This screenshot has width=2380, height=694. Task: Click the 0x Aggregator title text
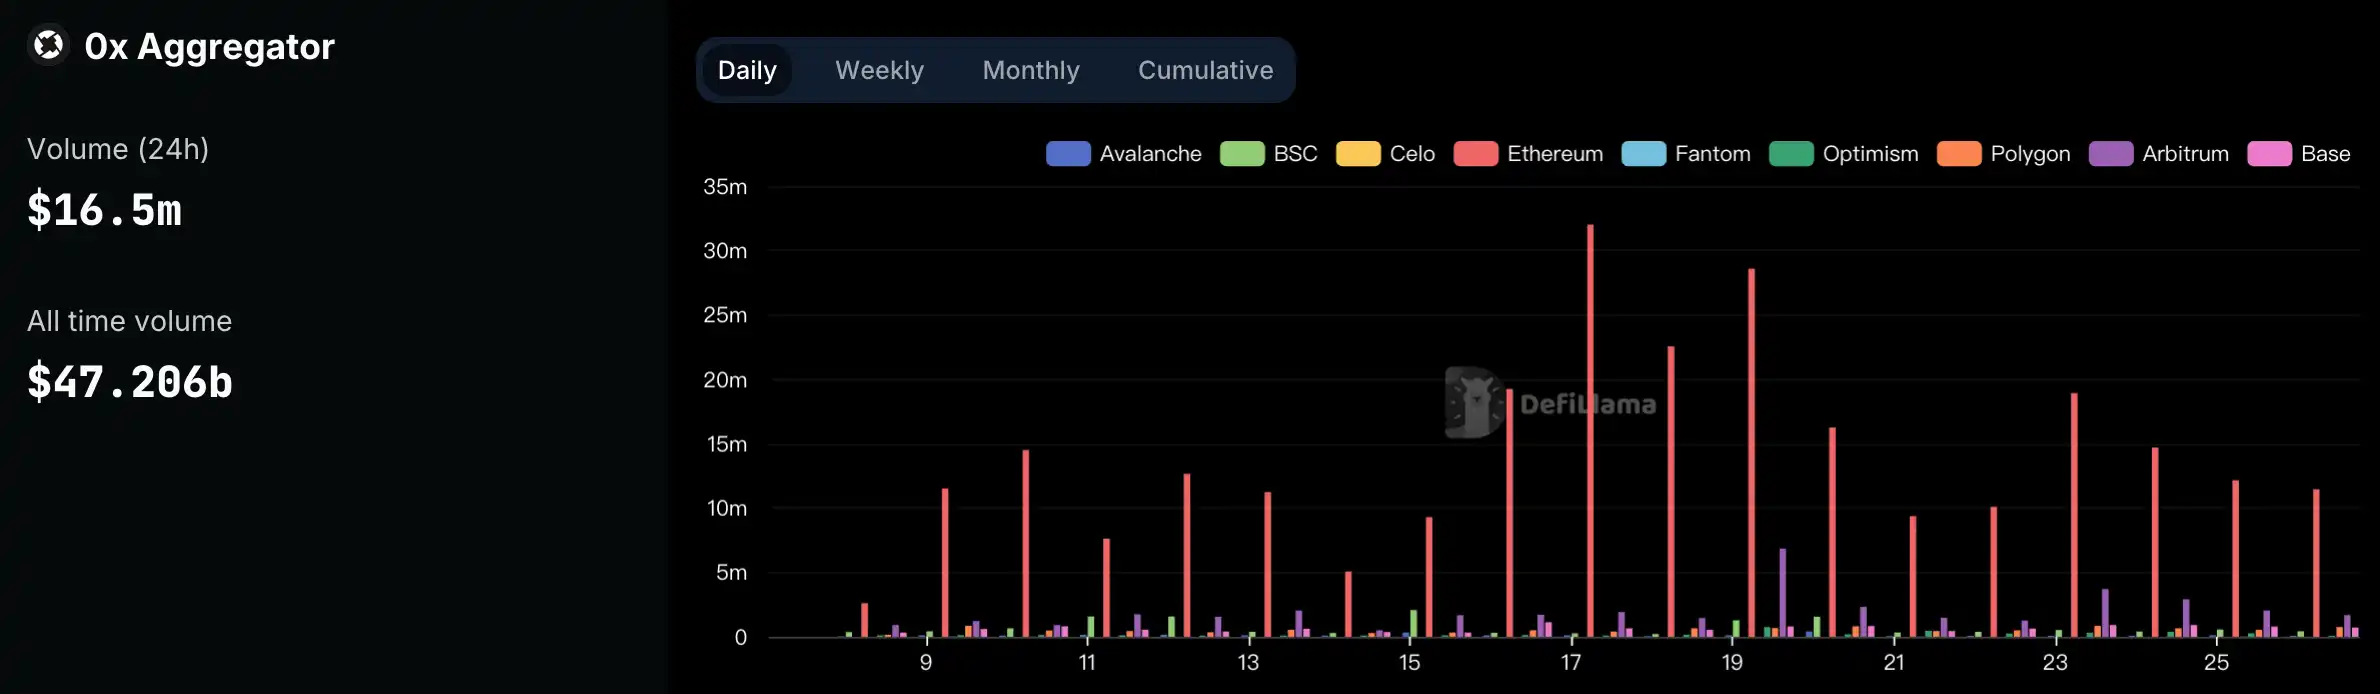(x=209, y=46)
